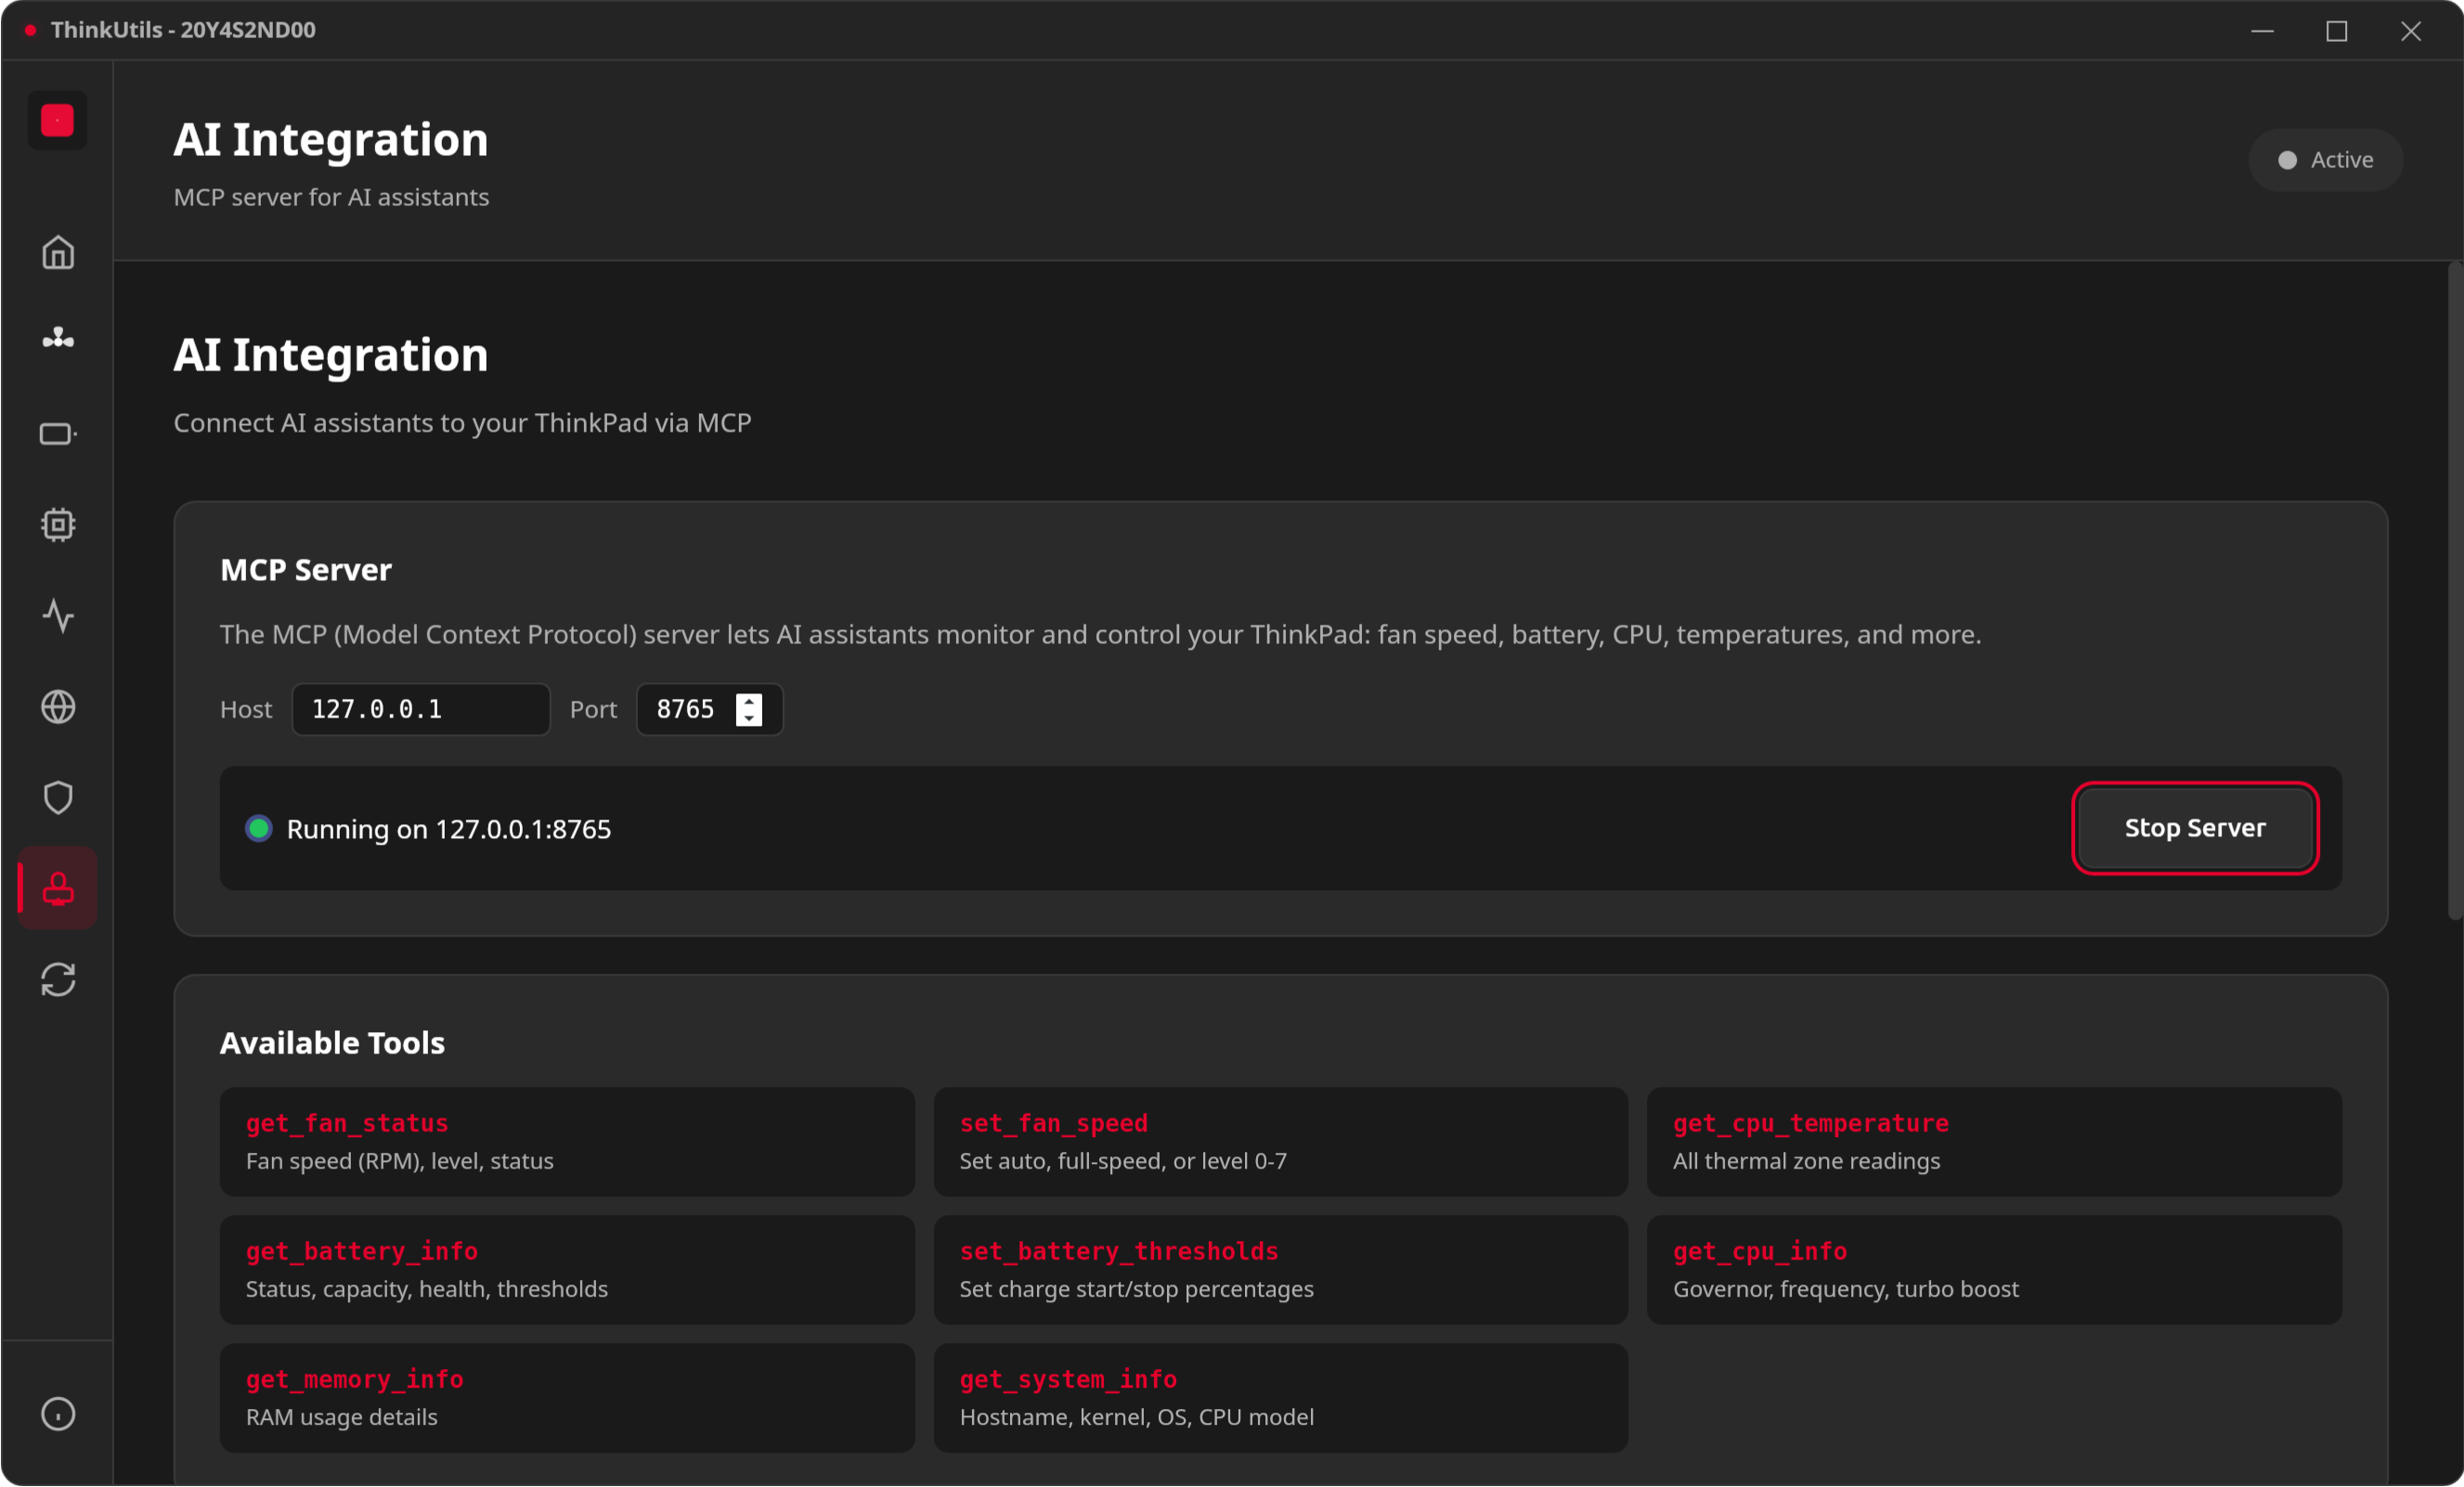Open the sync/update sidebar icon
The width and height of the screenshot is (2464, 1487).
point(58,980)
